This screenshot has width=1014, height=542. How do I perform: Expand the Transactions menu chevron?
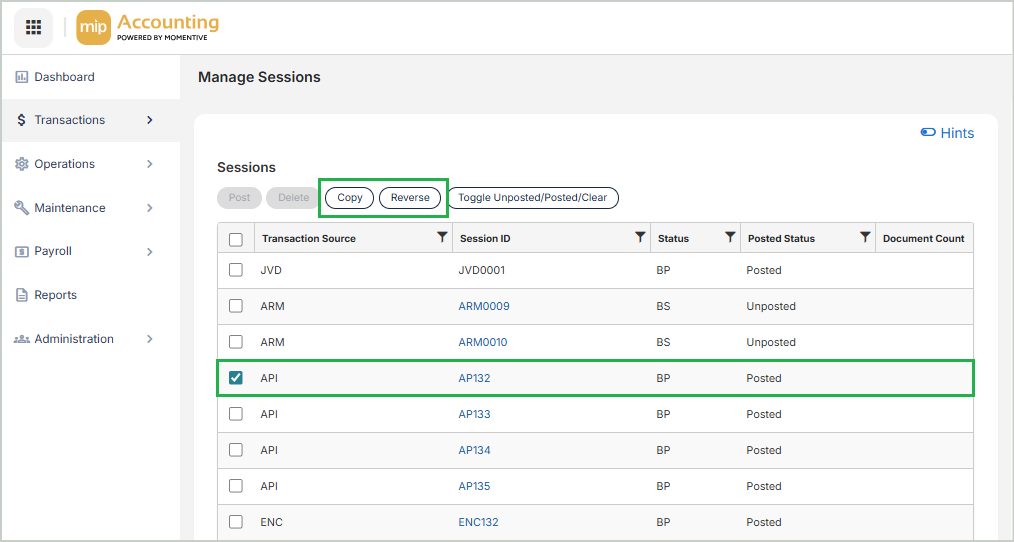150,120
